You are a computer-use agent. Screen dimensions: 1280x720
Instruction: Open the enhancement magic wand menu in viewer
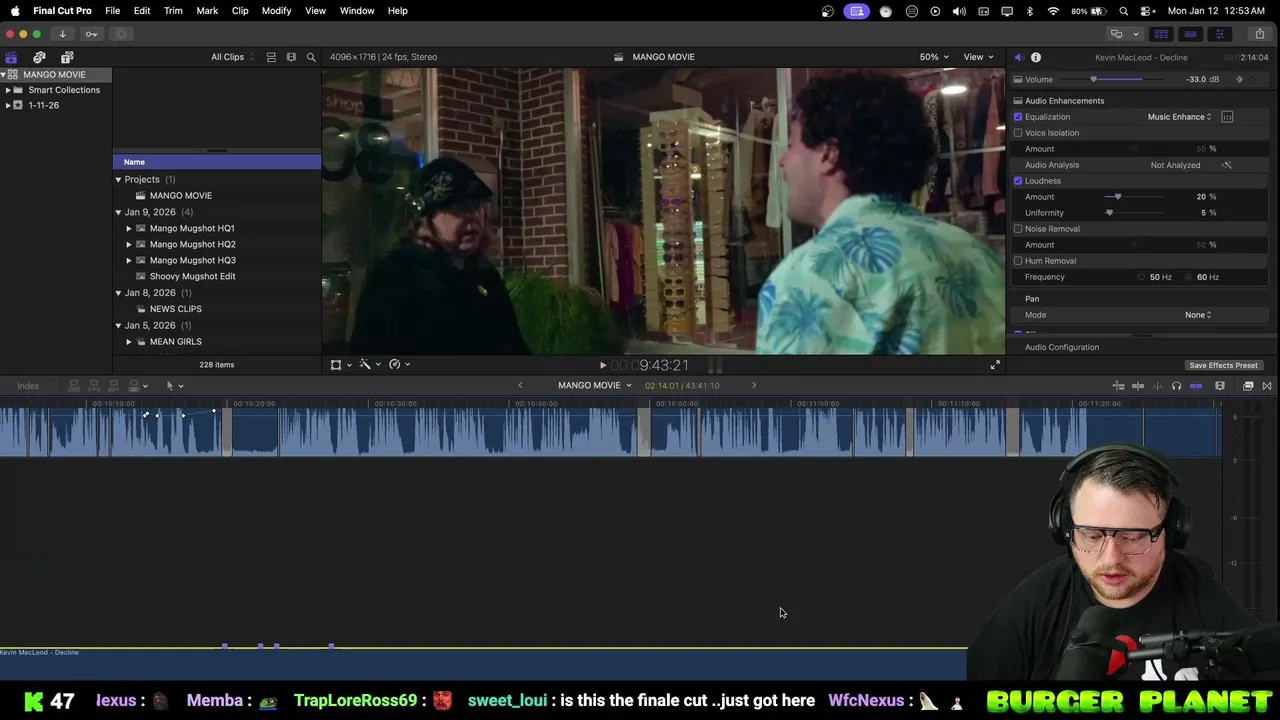tap(369, 365)
